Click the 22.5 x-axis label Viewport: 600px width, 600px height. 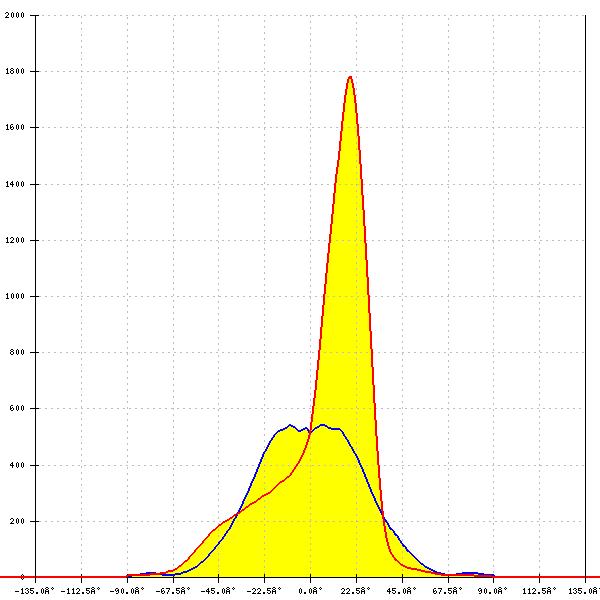tap(356, 591)
